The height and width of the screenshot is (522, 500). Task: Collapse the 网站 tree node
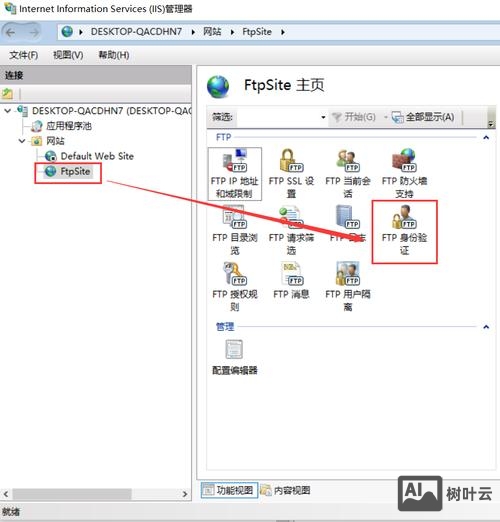tap(22, 141)
